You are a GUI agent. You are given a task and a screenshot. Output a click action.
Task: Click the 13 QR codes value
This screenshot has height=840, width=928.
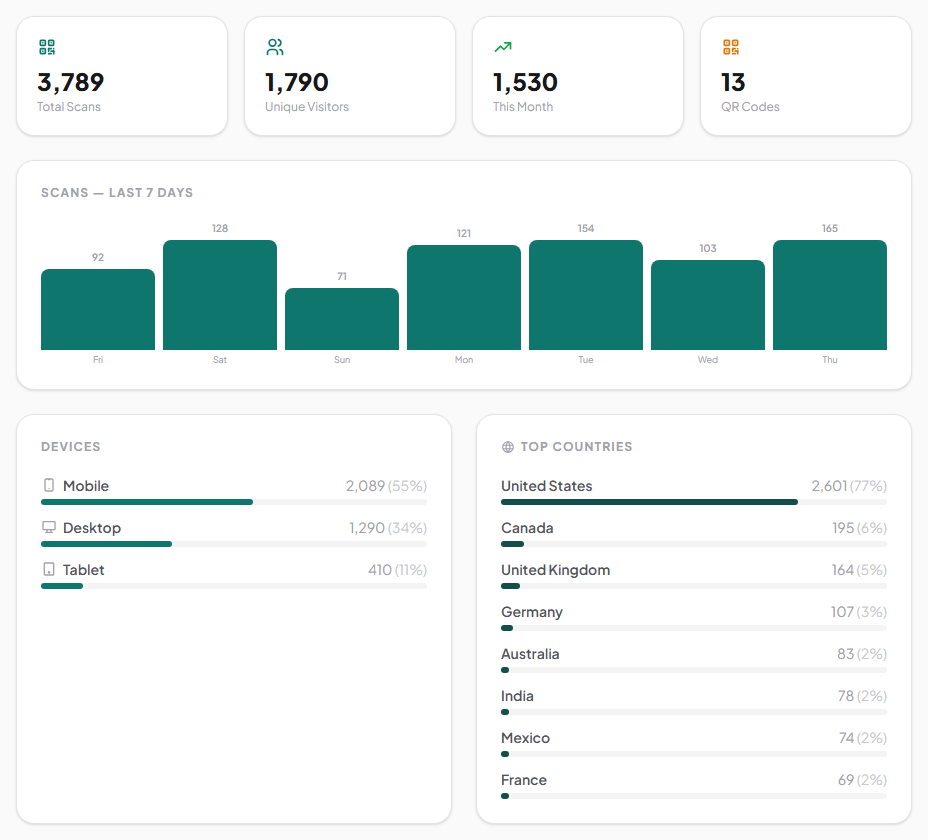733,82
